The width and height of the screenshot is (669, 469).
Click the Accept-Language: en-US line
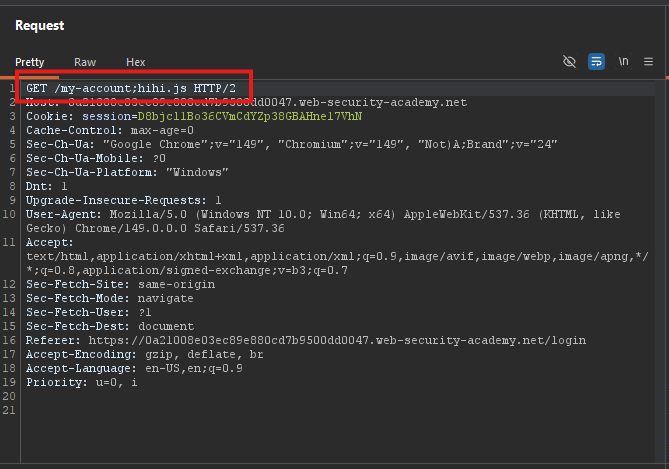134,368
